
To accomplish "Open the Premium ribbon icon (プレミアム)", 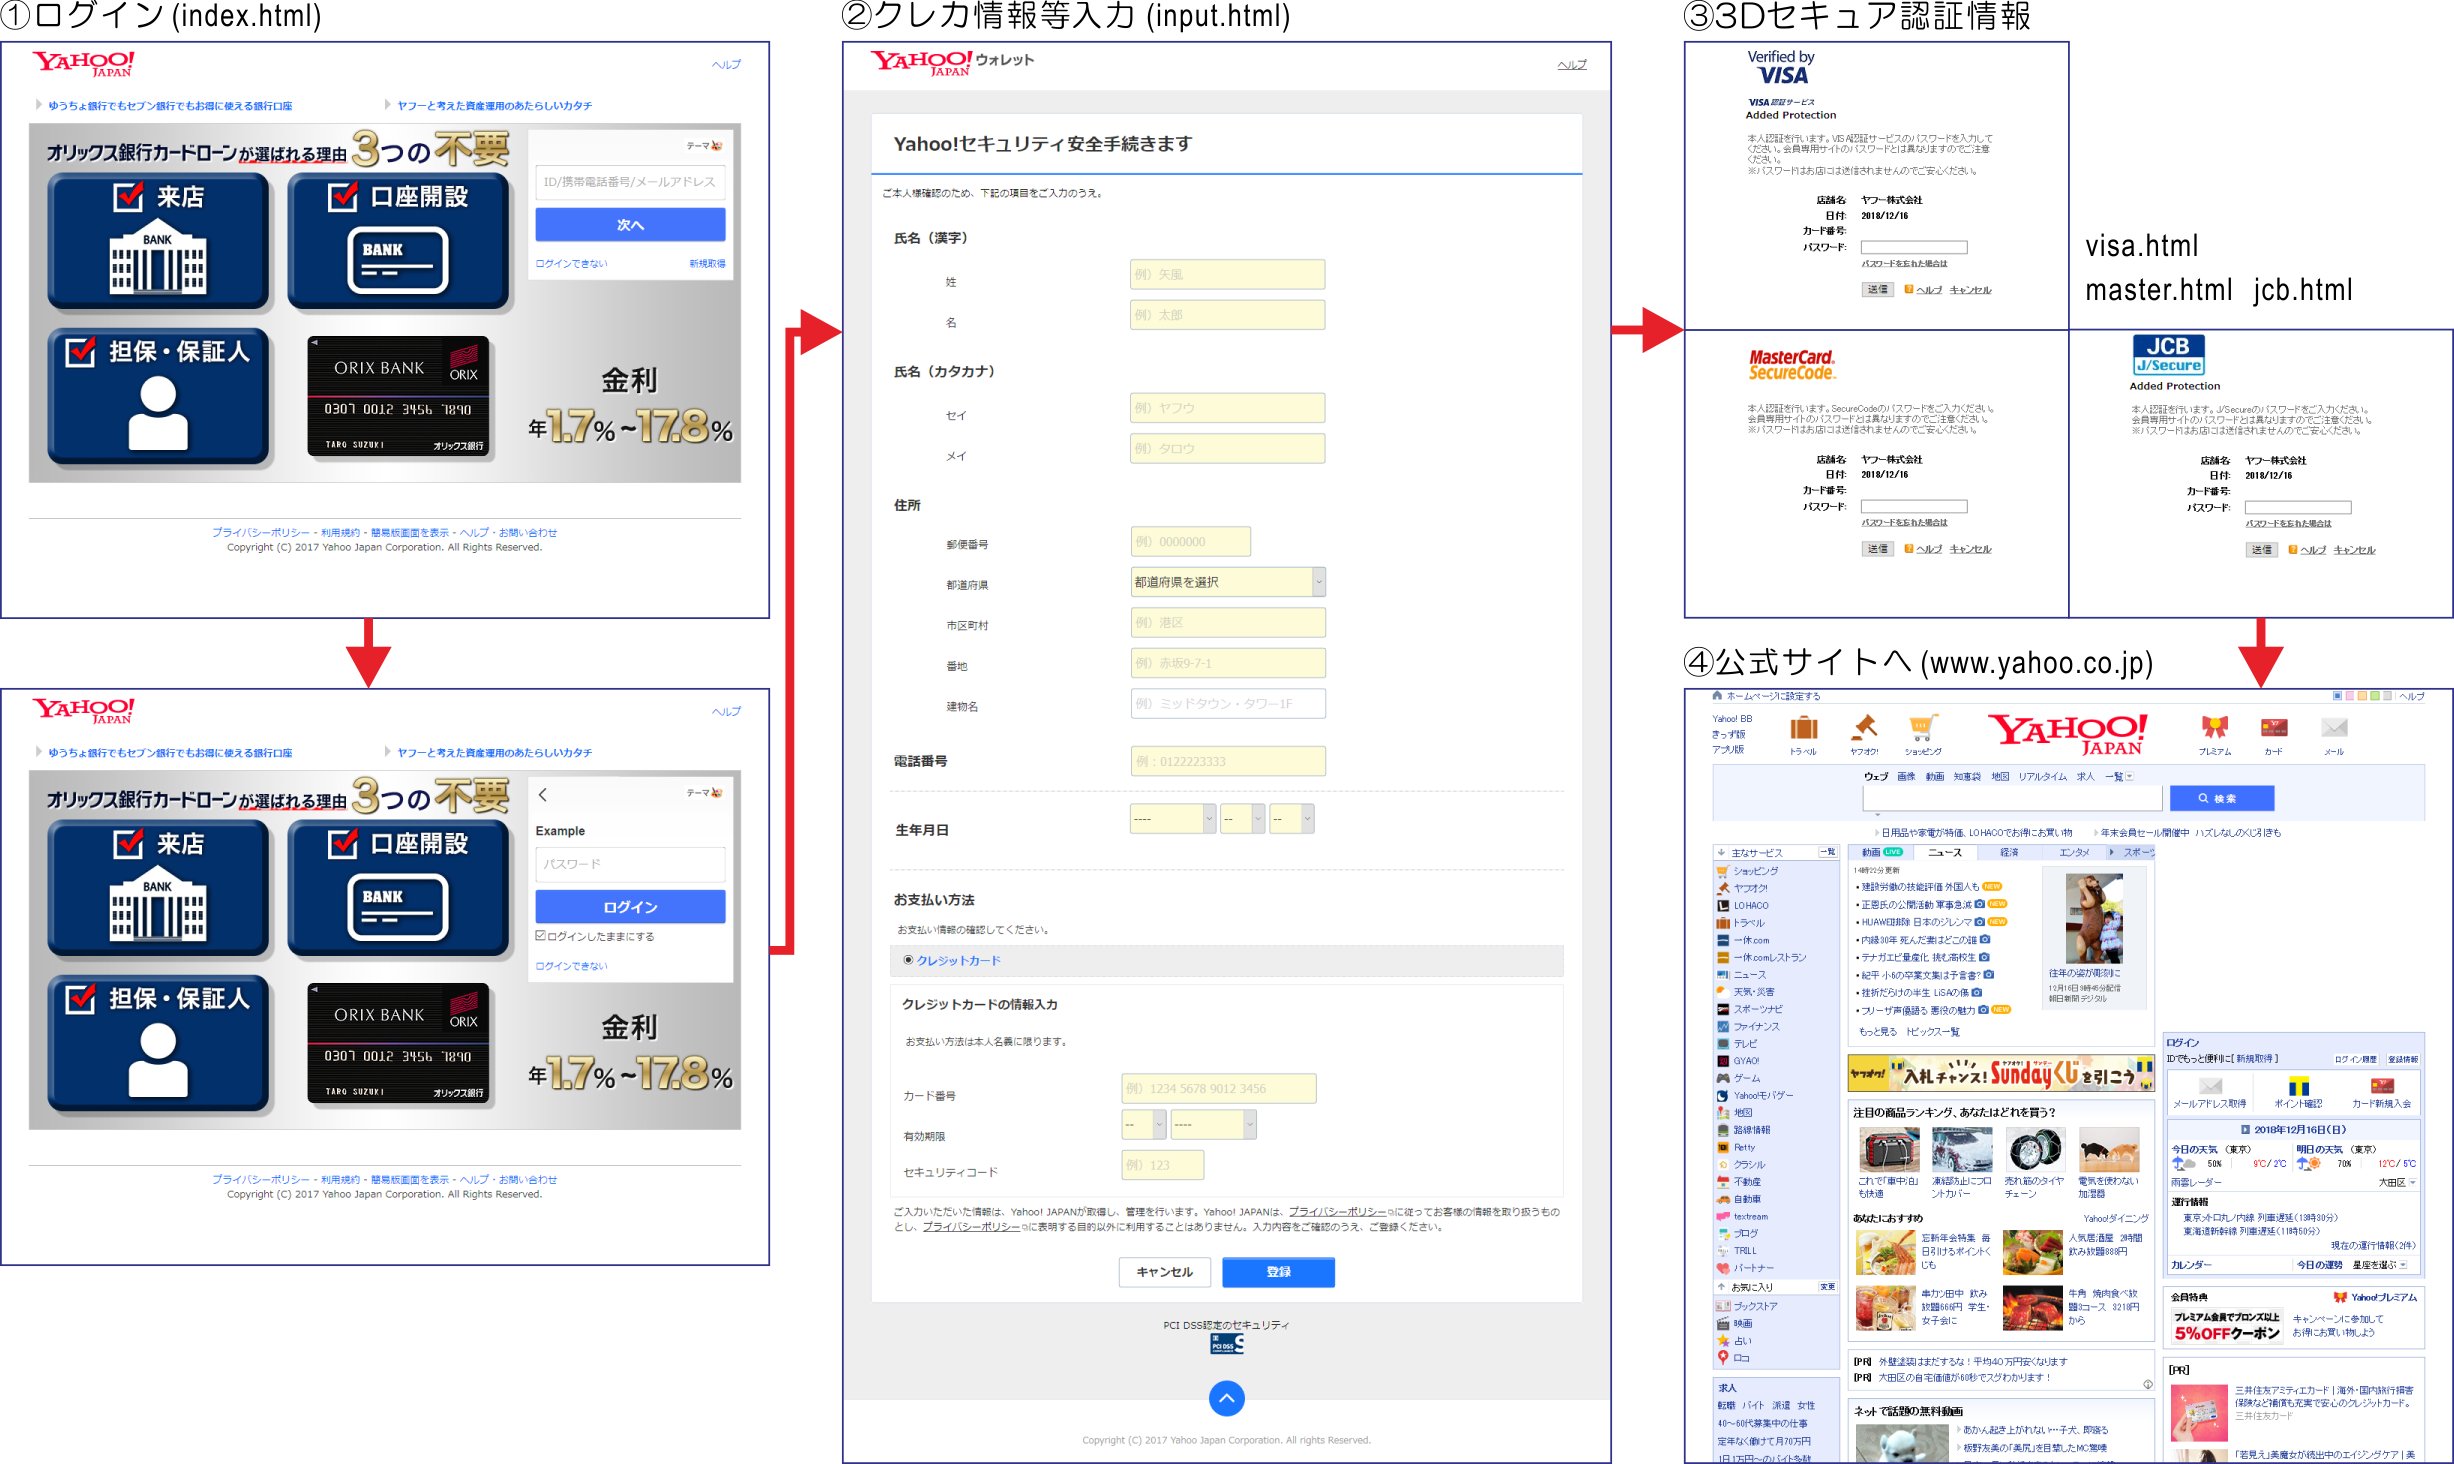I will (x=2215, y=728).
